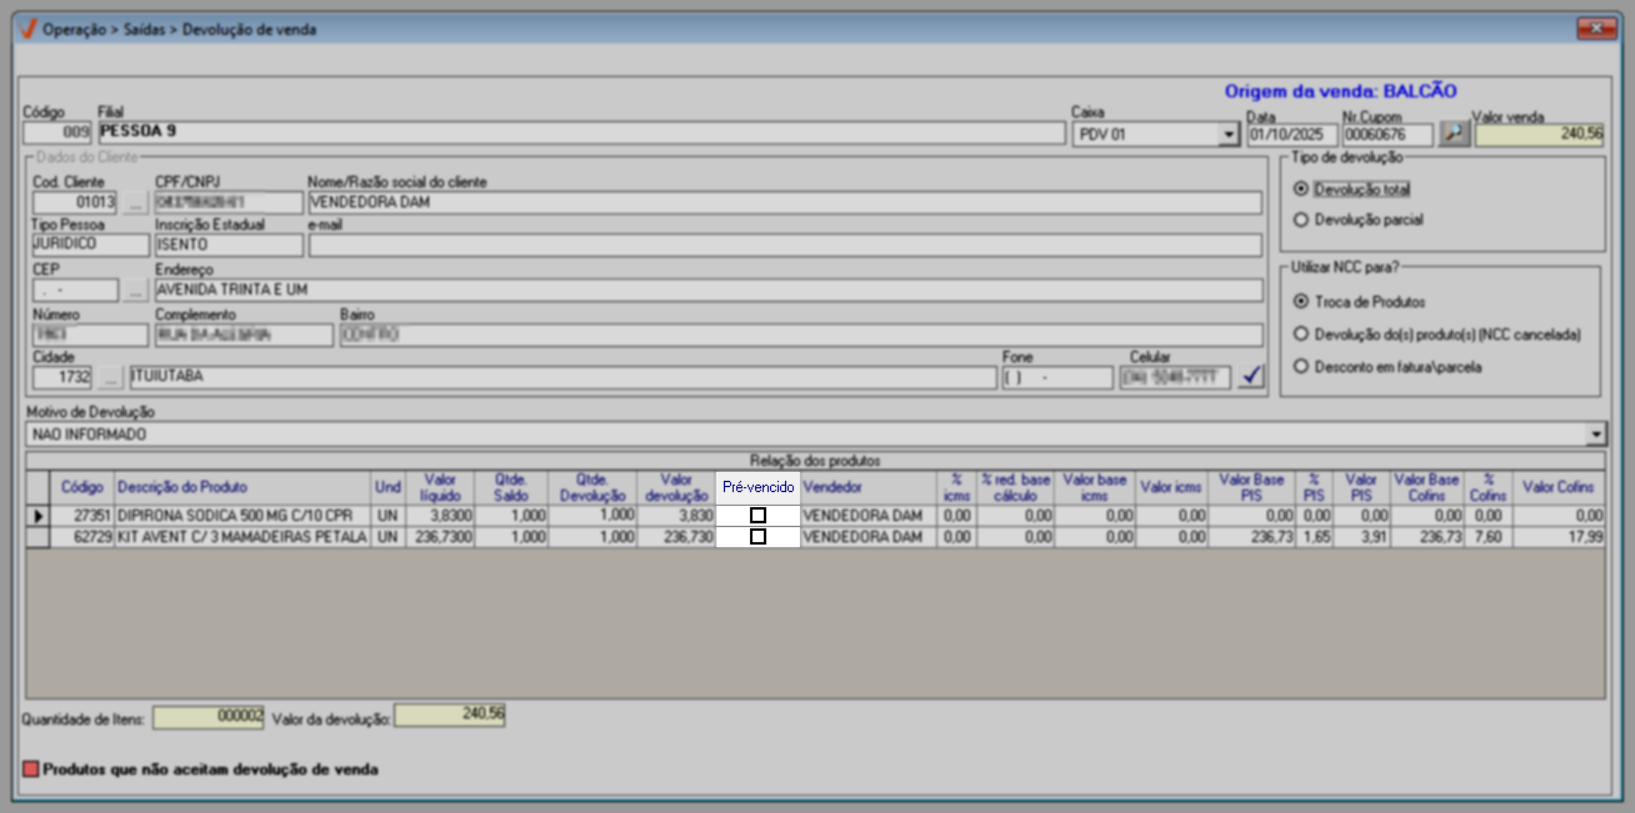The height and width of the screenshot is (813, 1635).
Task: Select Devolução do(s) produto(s) NCC cancelada
Action: pyautogui.click(x=1301, y=334)
